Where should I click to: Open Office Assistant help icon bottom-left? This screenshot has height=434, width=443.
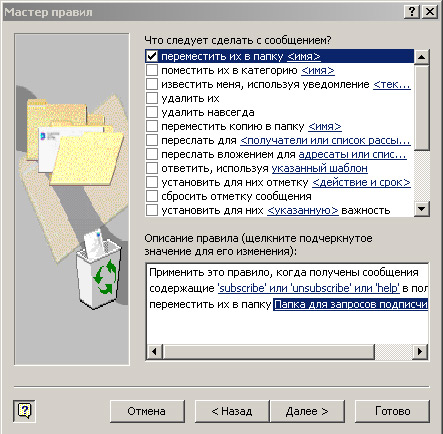(24, 411)
